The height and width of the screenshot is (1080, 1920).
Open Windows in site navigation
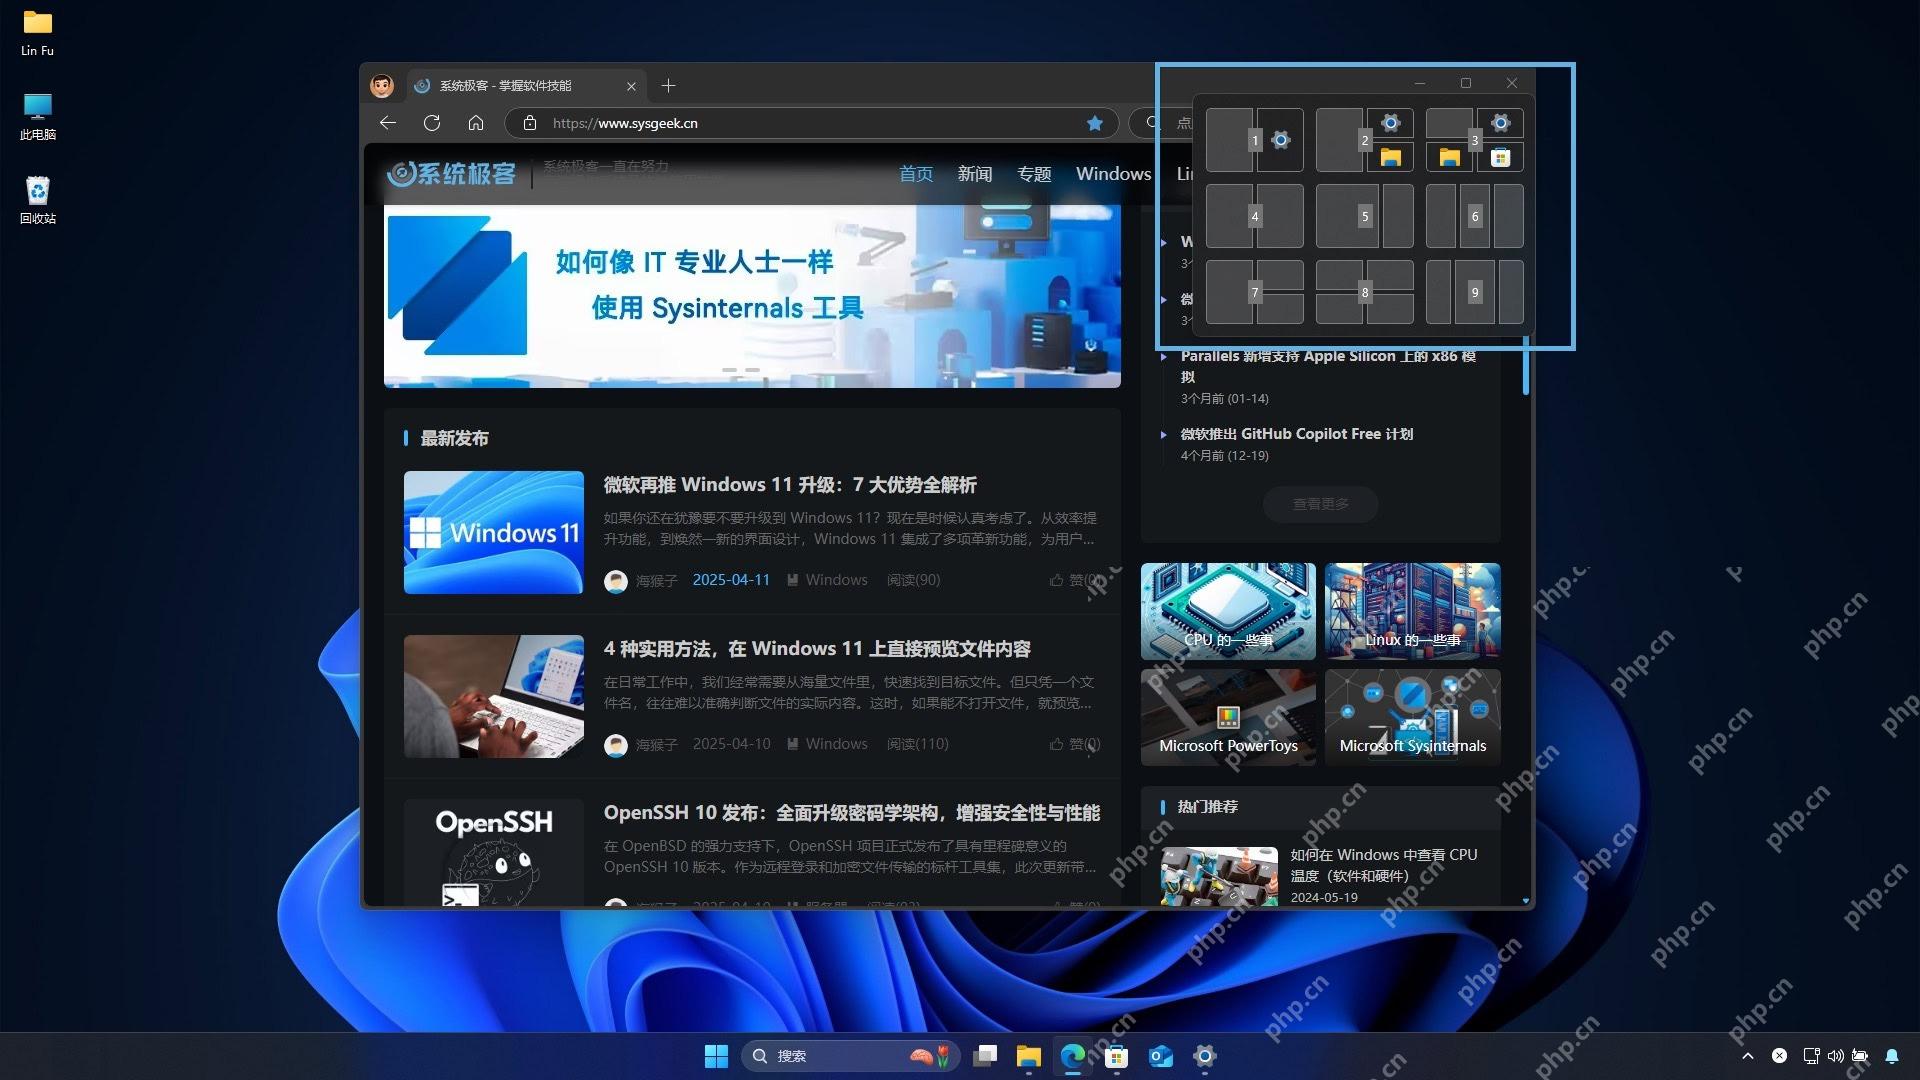(x=1113, y=174)
